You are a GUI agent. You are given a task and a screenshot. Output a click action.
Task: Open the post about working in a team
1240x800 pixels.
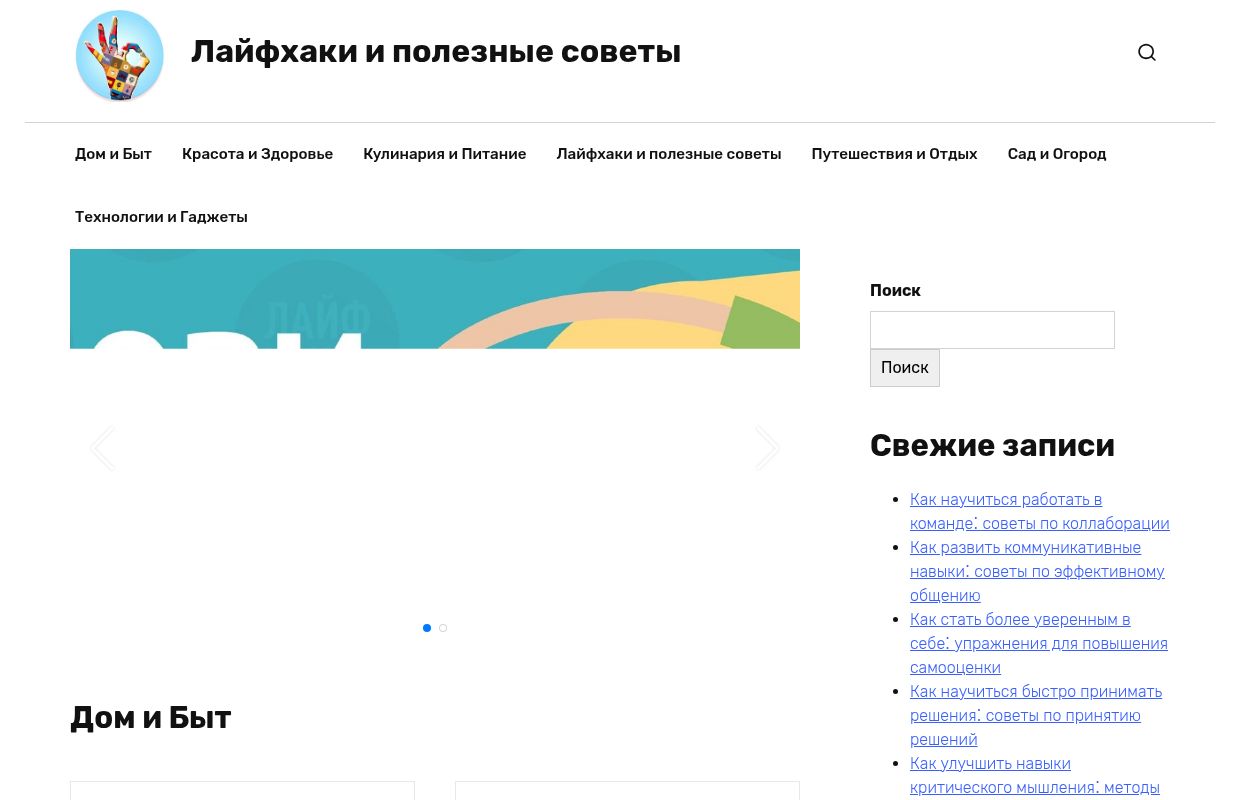pos(1039,511)
